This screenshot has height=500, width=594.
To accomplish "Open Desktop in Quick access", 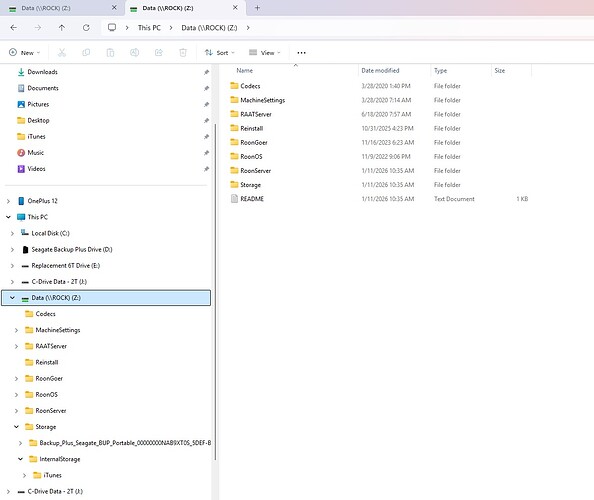I will point(38,120).
